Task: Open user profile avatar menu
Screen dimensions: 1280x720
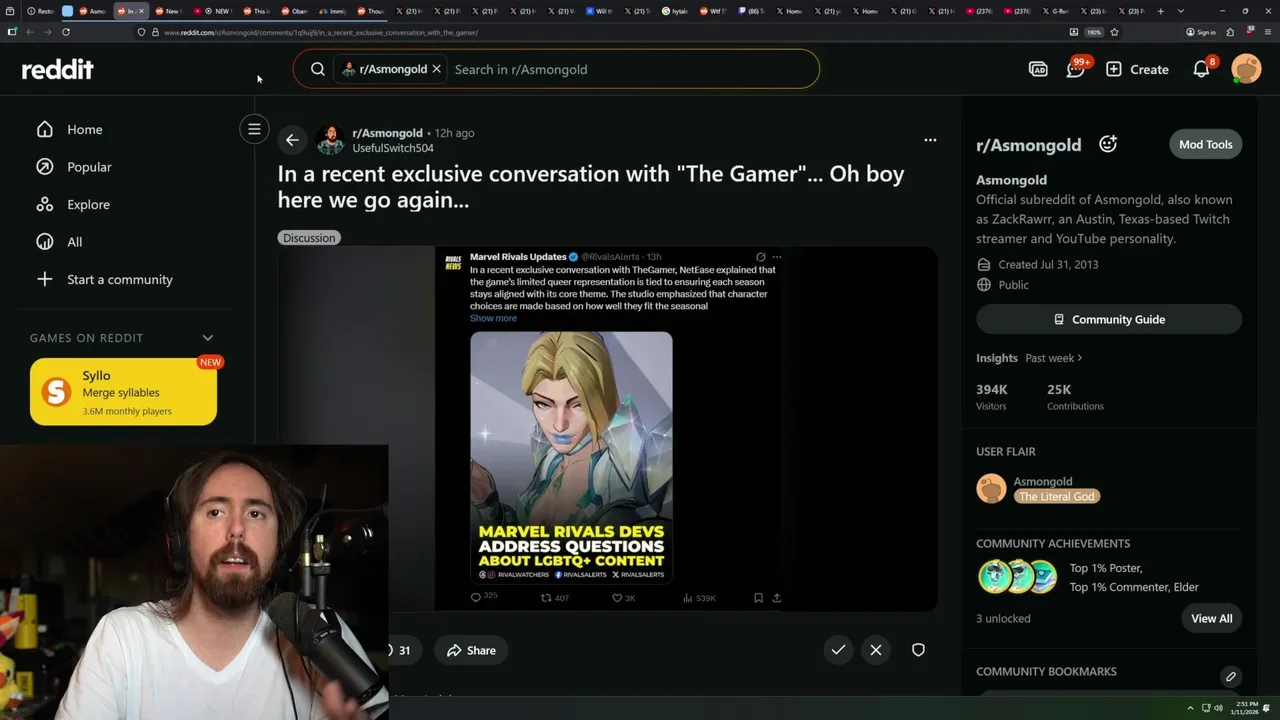Action: click(x=1246, y=69)
